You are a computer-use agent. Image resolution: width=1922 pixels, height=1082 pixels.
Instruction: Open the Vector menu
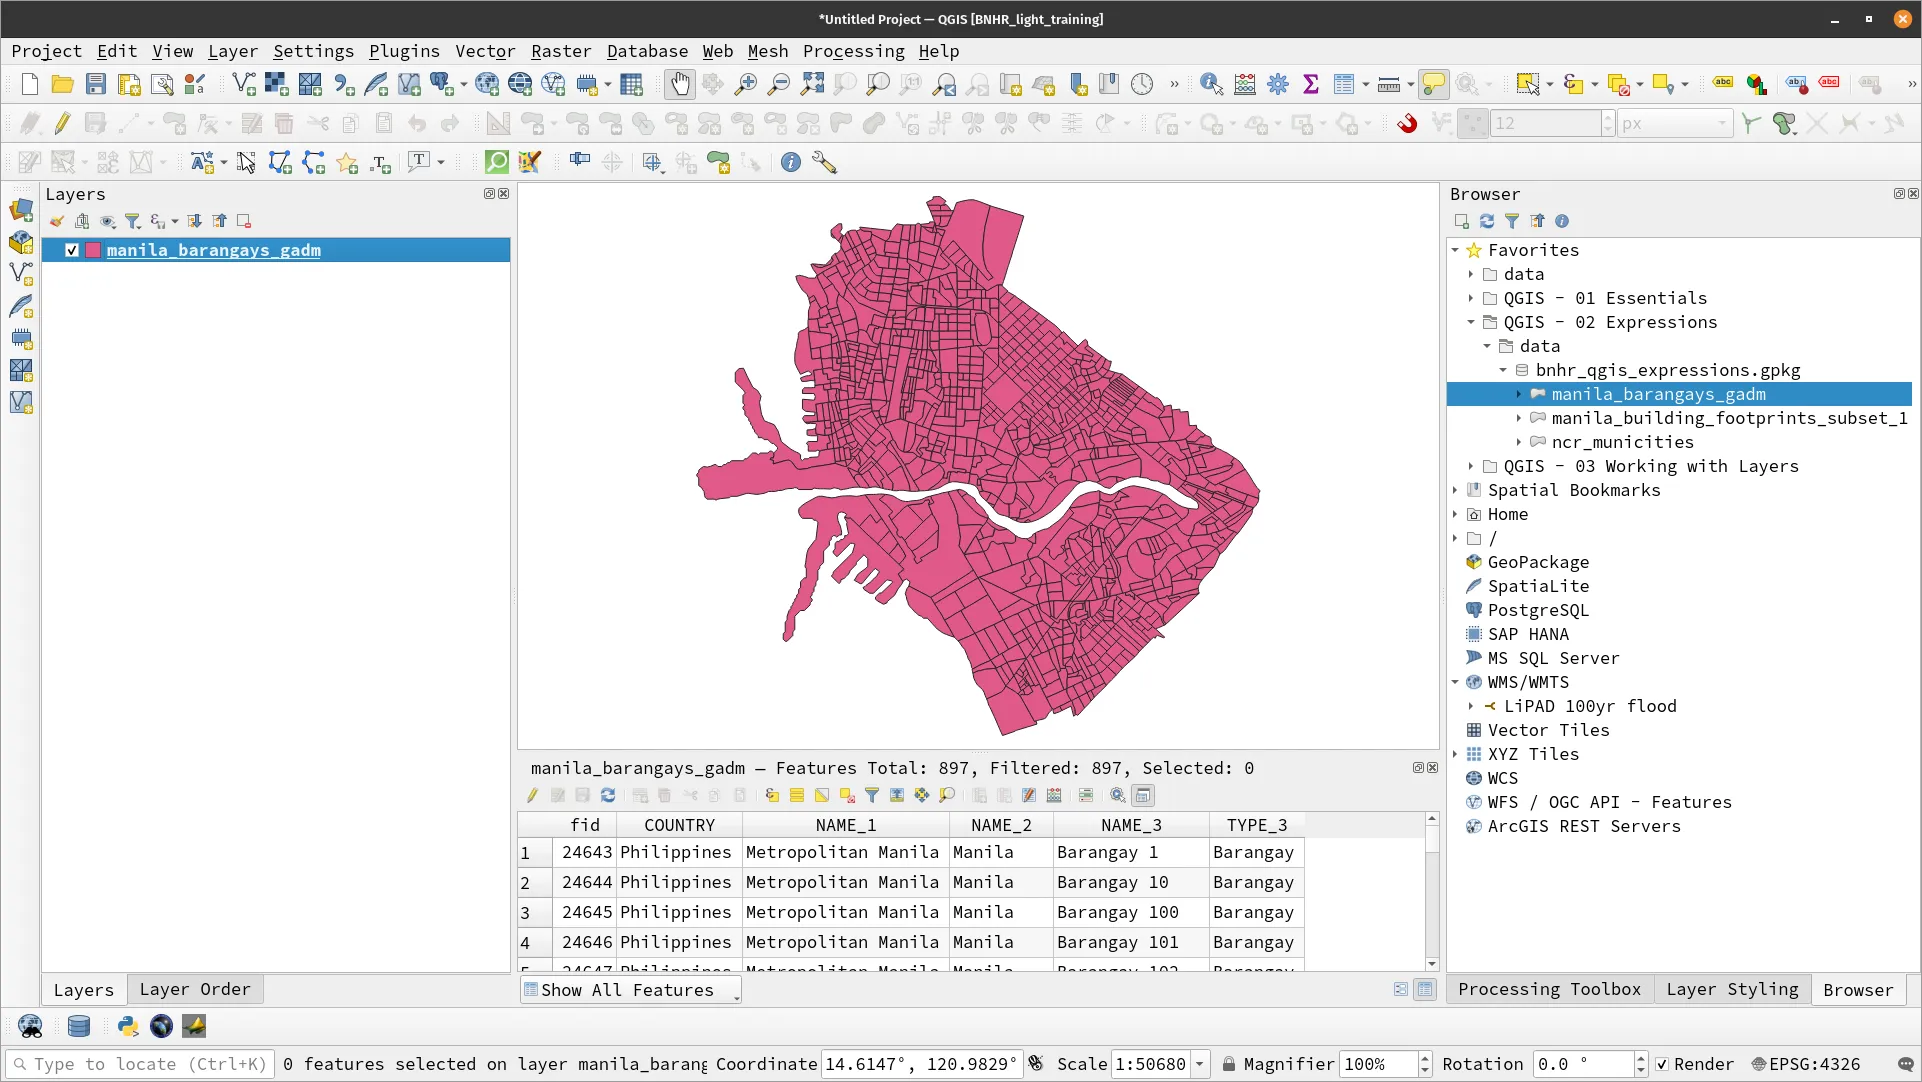[x=485, y=51]
